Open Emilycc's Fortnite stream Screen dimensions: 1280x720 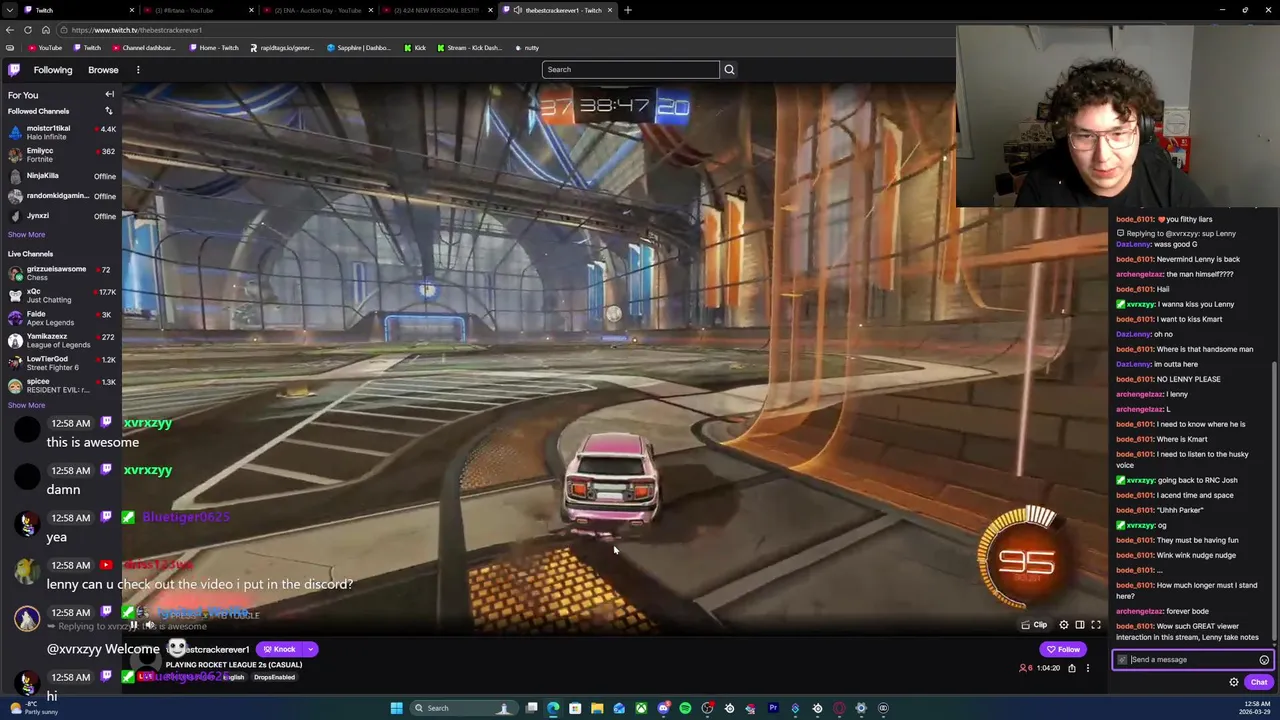(x=60, y=154)
